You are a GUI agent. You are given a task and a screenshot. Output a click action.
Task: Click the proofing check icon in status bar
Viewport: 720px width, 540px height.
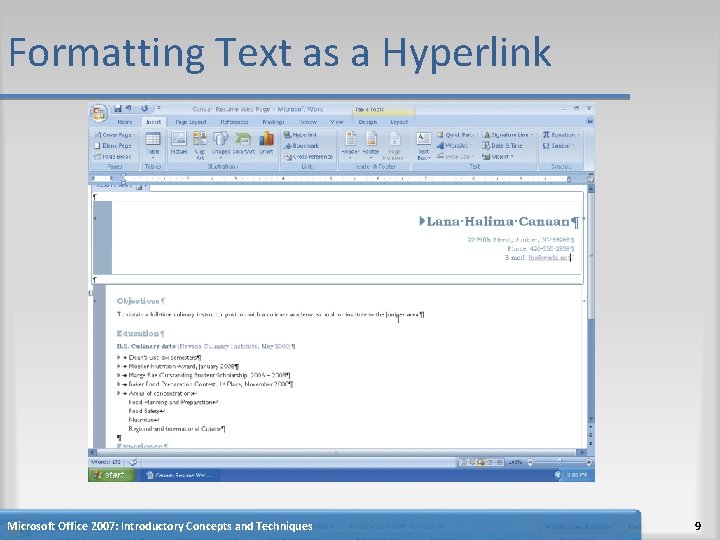click(133, 462)
